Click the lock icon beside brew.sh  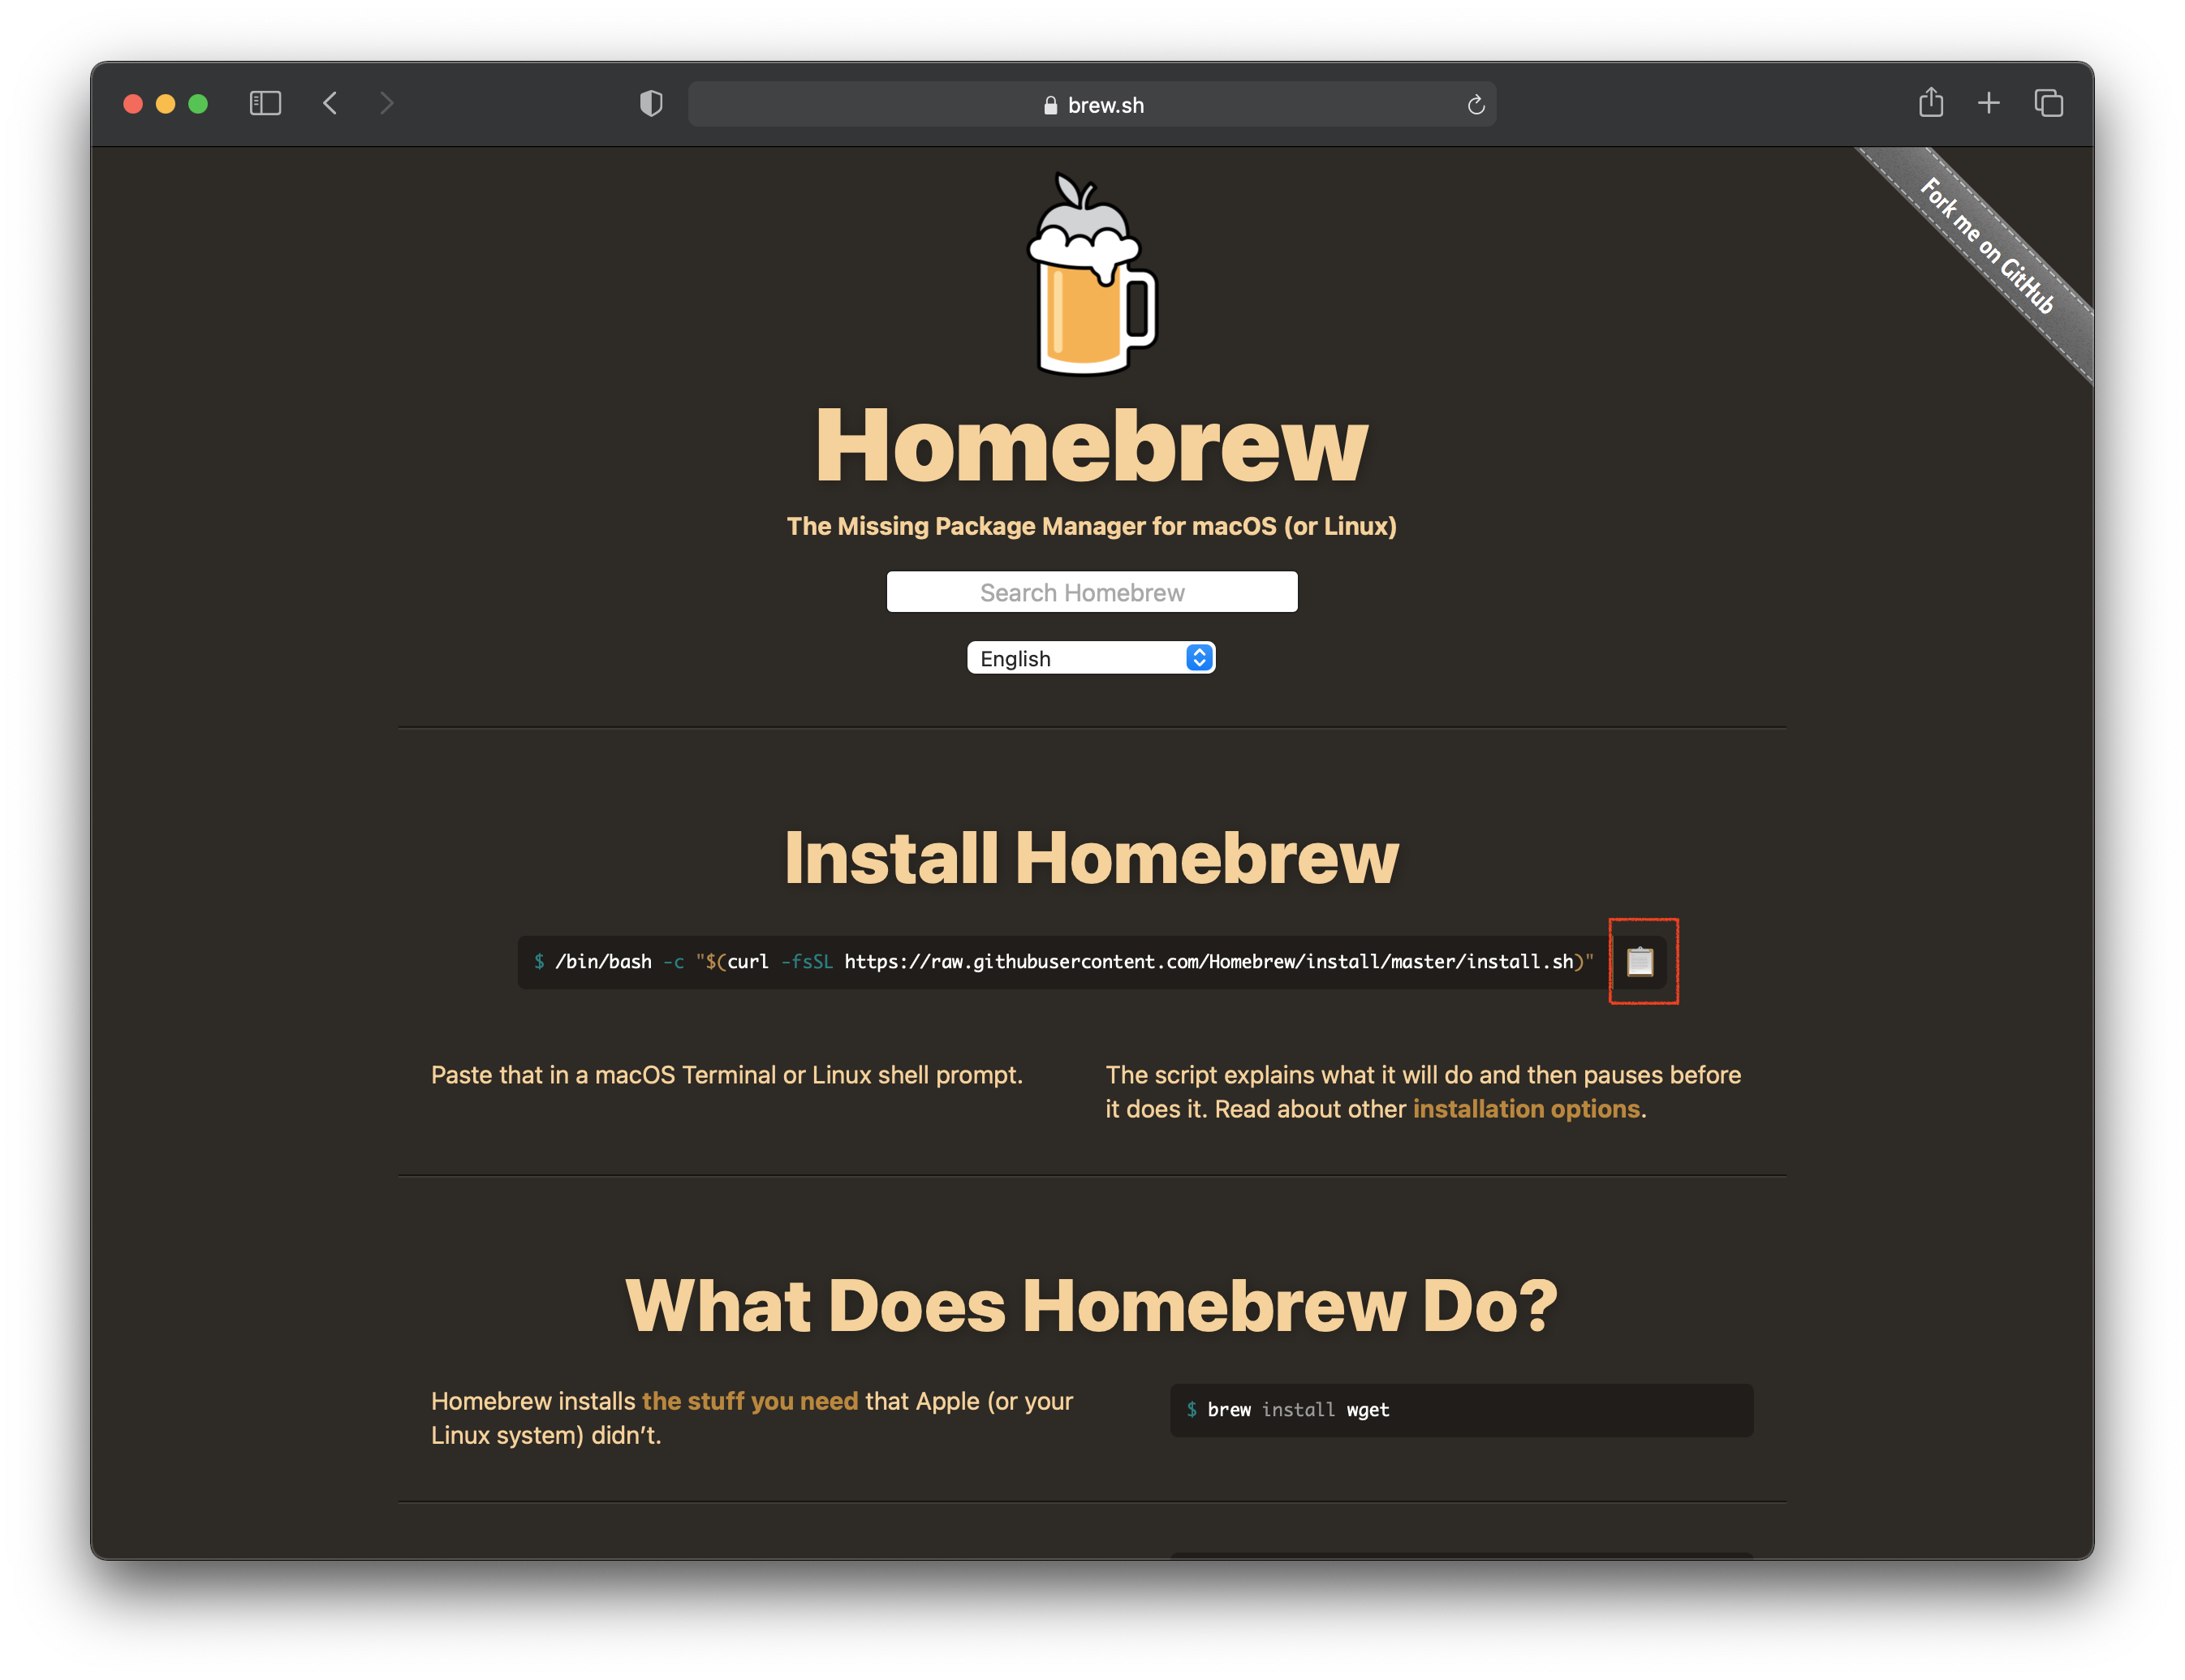pos(1050,105)
